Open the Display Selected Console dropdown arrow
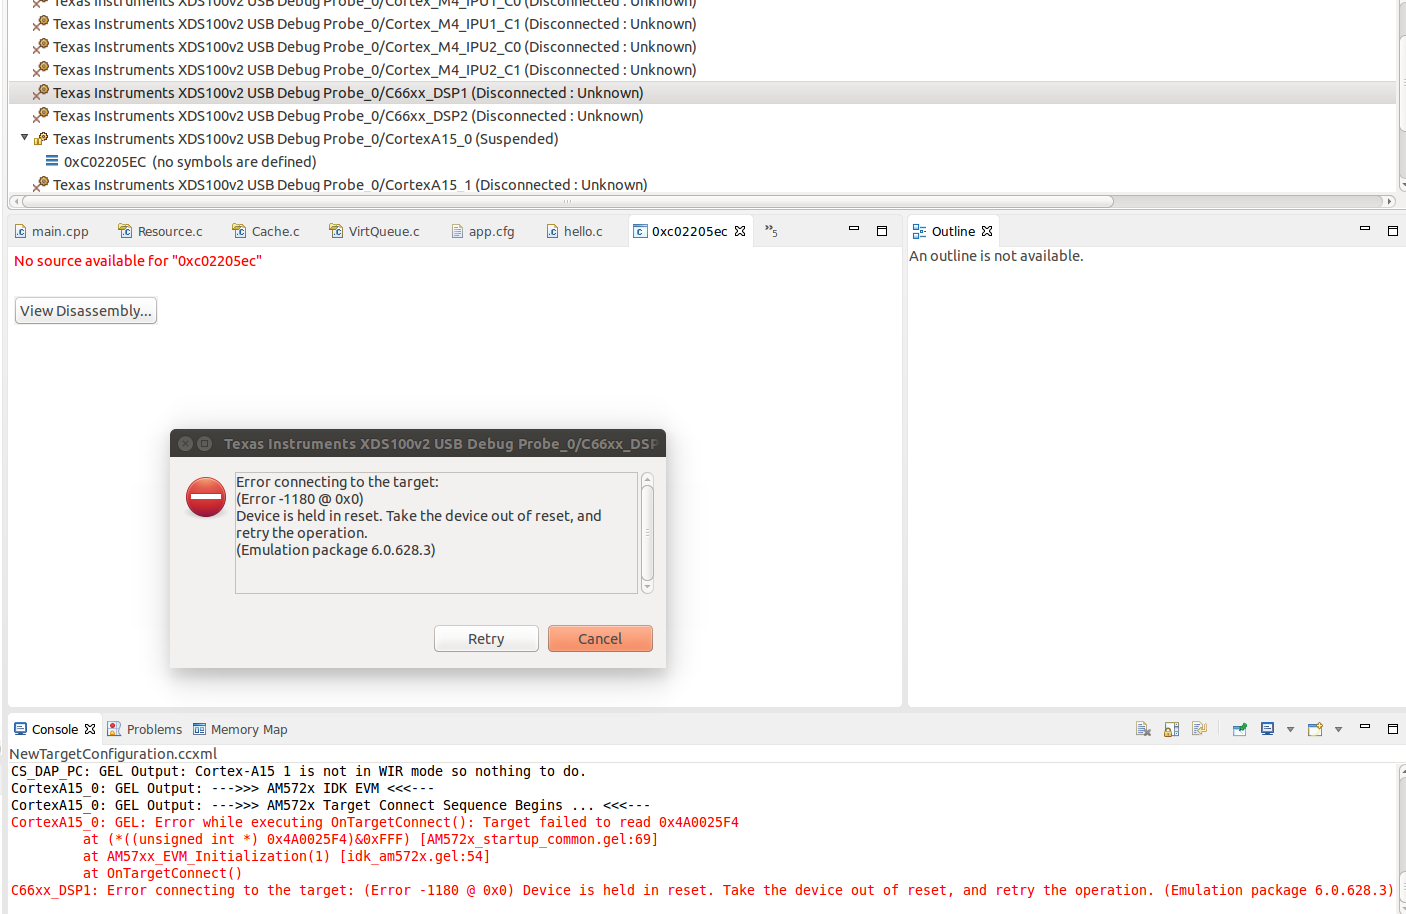The width and height of the screenshot is (1406, 914). 1290,730
